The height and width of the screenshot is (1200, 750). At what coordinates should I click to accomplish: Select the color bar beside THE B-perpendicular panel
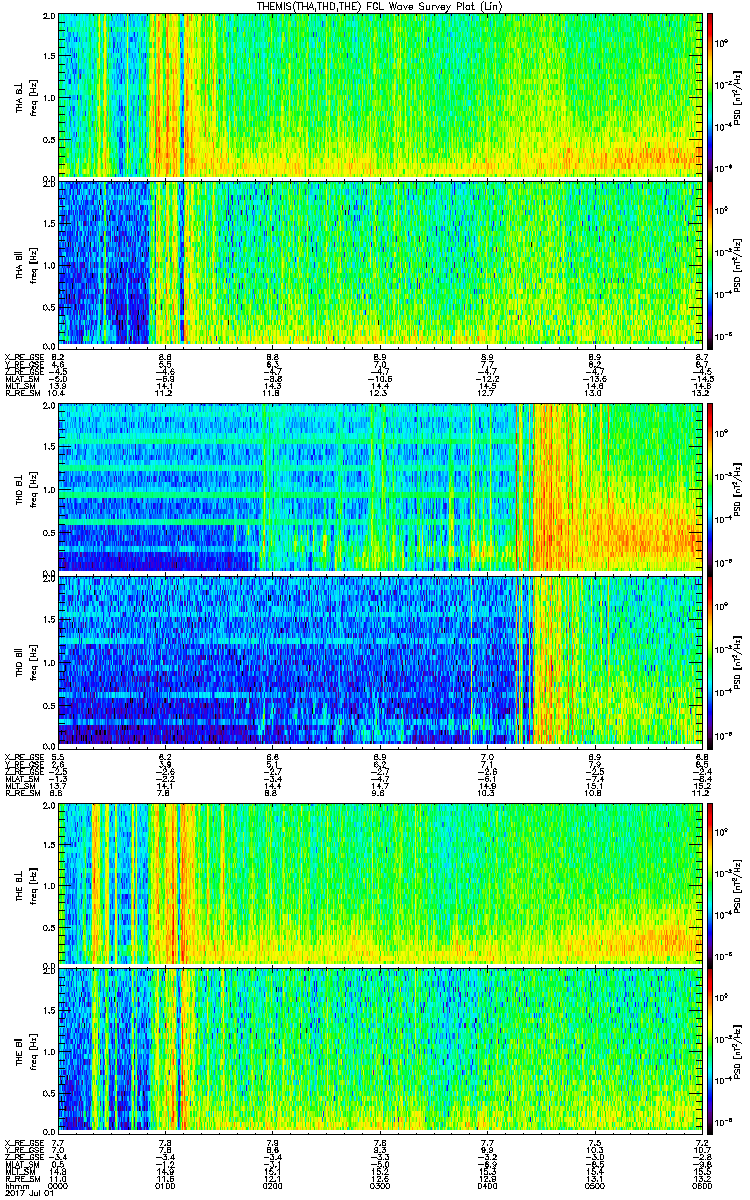(710, 884)
